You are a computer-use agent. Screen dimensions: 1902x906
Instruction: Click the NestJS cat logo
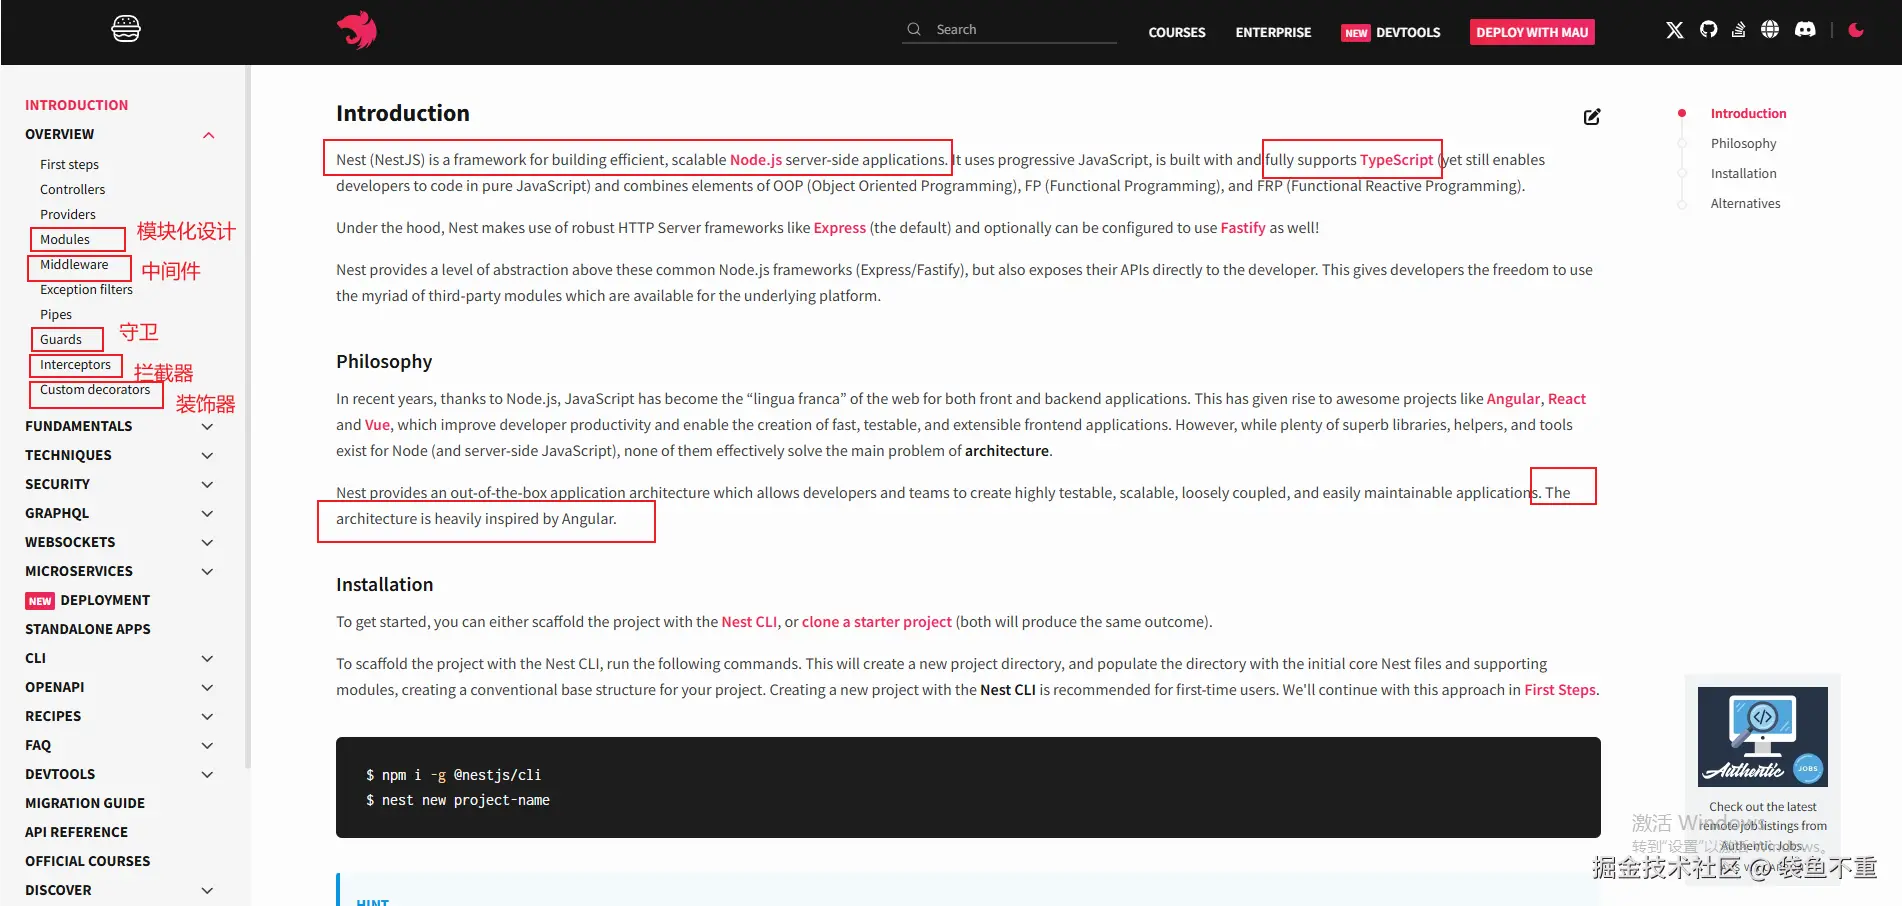coord(357,30)
